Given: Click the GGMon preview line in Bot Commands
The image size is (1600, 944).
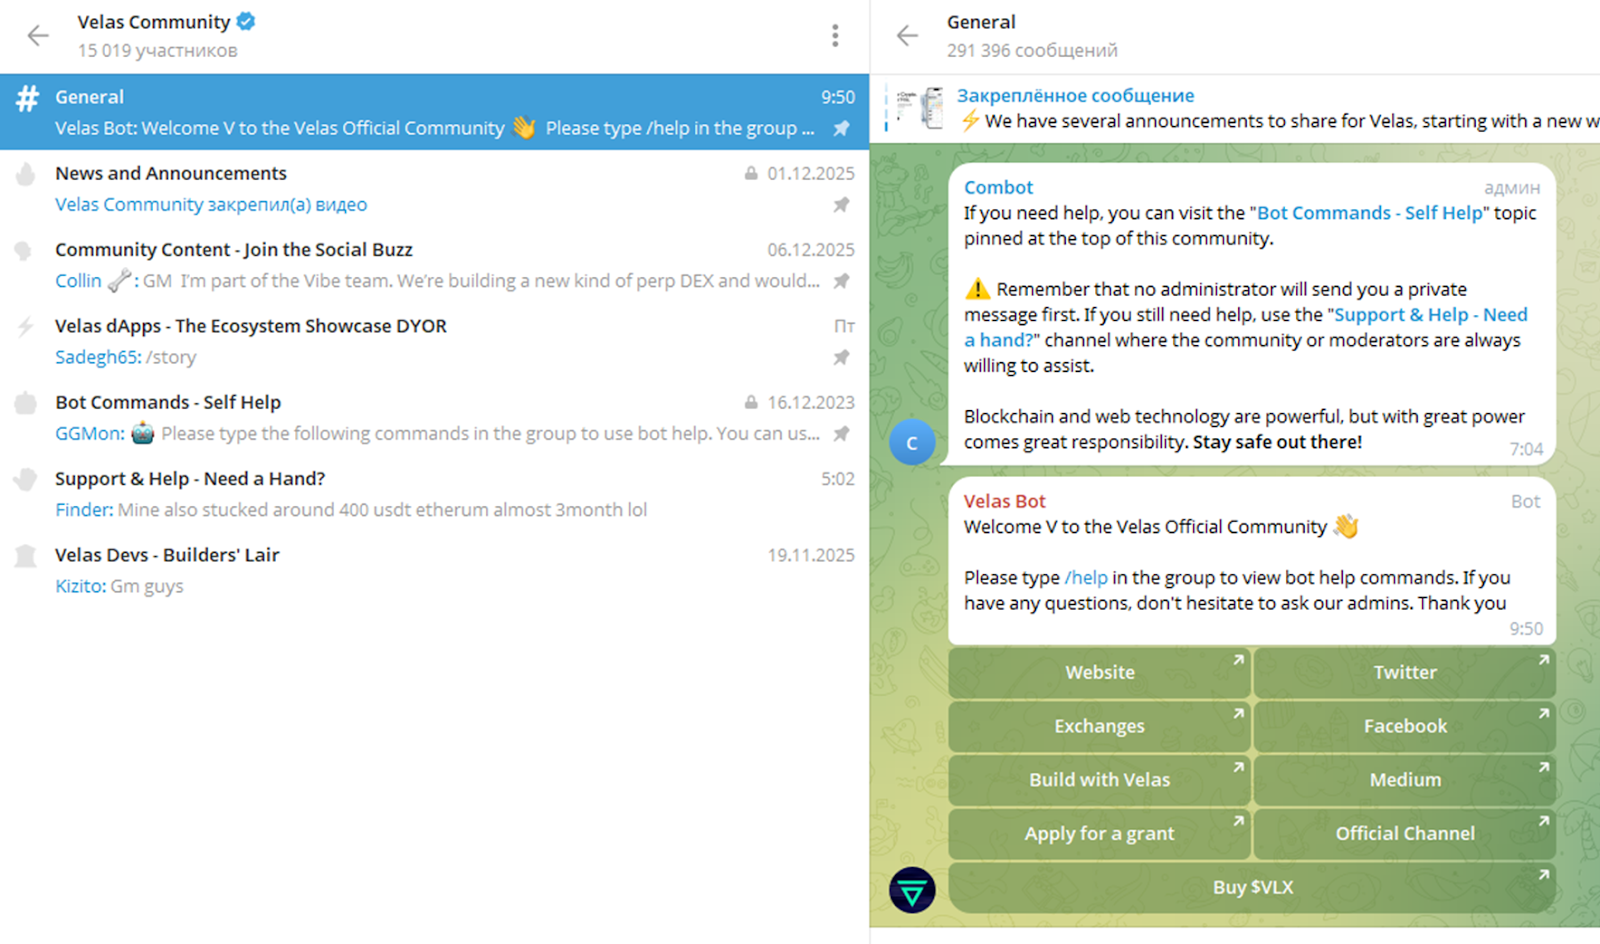Looking at the screenshot, I should pyautogui.click(x=437, y=433).
